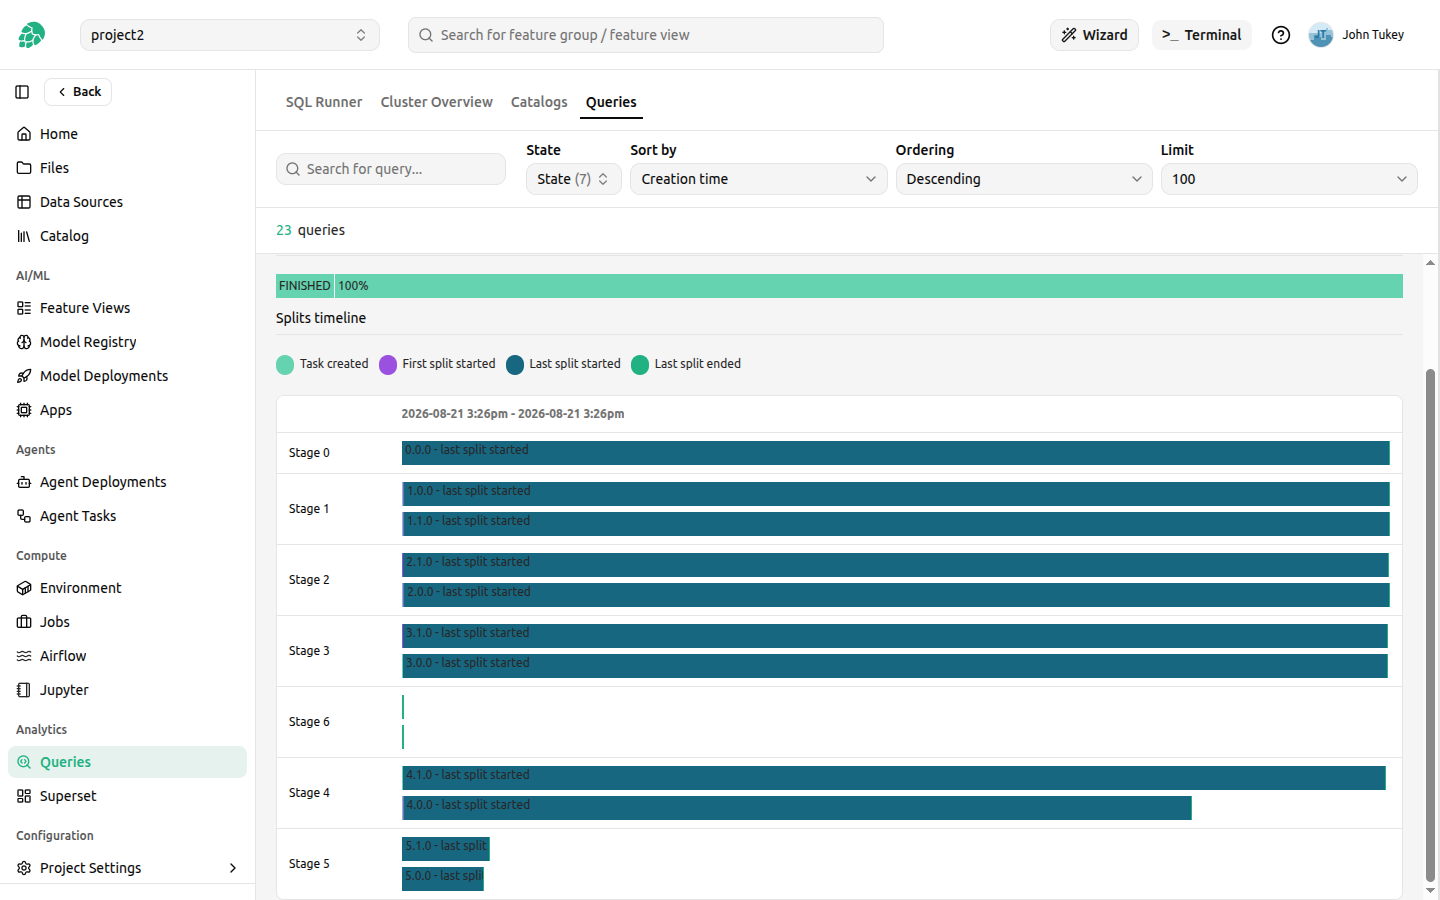
Task: Click the Airflow icon
Action: pyautogui.click(x=24, y=656)
